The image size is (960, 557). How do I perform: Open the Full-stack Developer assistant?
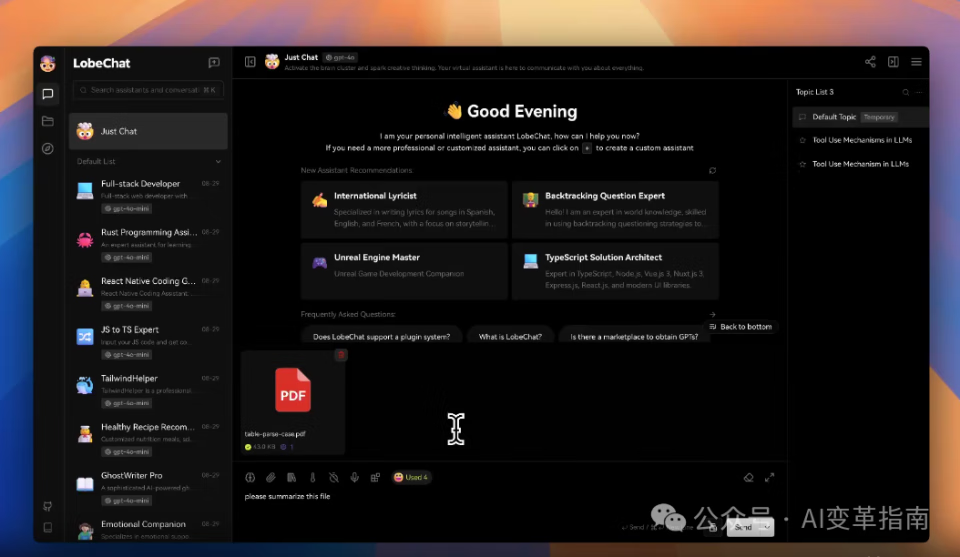pyautogui.click(x=148, y=195)
